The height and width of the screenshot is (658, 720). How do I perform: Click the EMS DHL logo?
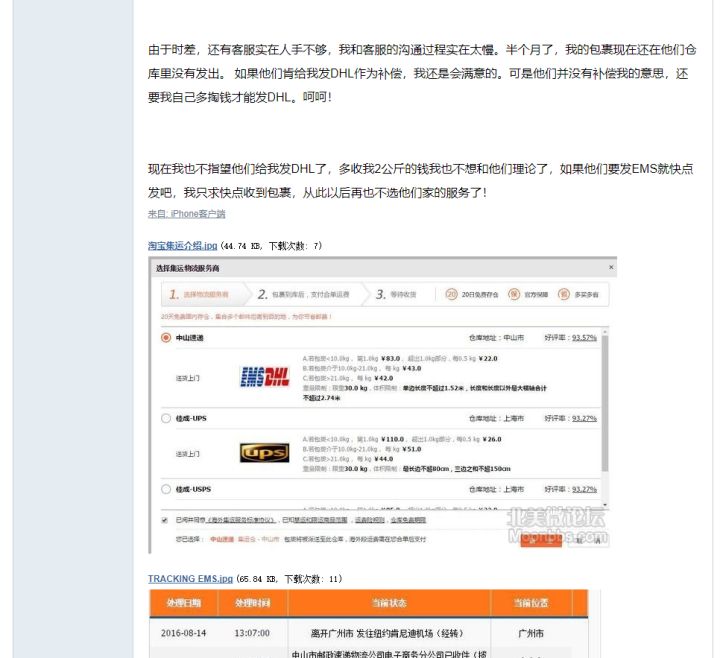pyautogui.click(x=264, y=377)
